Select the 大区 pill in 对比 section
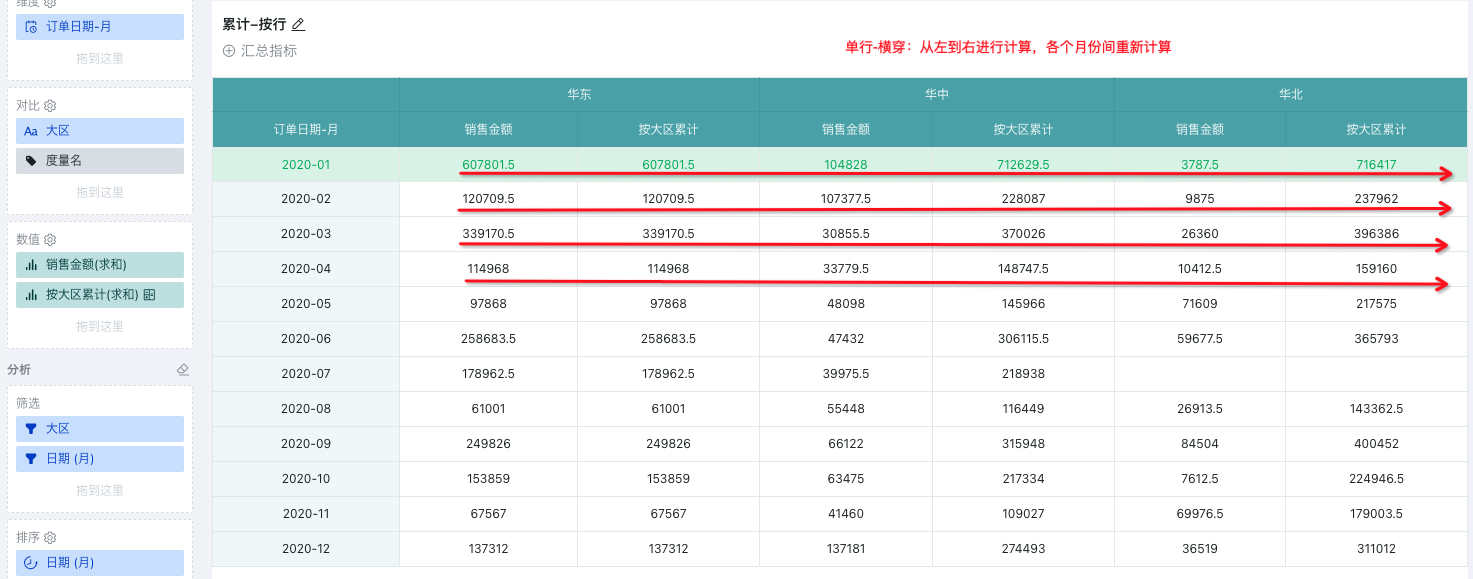 [100, 131]
